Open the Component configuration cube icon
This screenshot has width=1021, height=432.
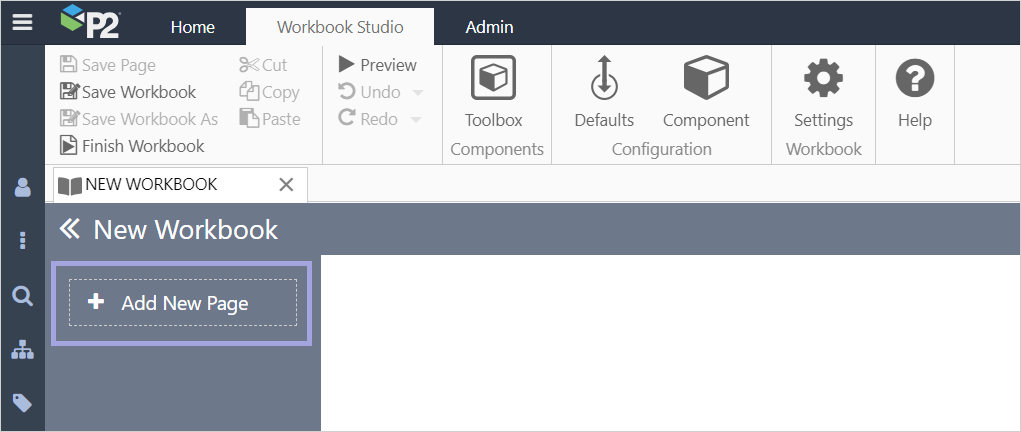[x=705, y=79]
